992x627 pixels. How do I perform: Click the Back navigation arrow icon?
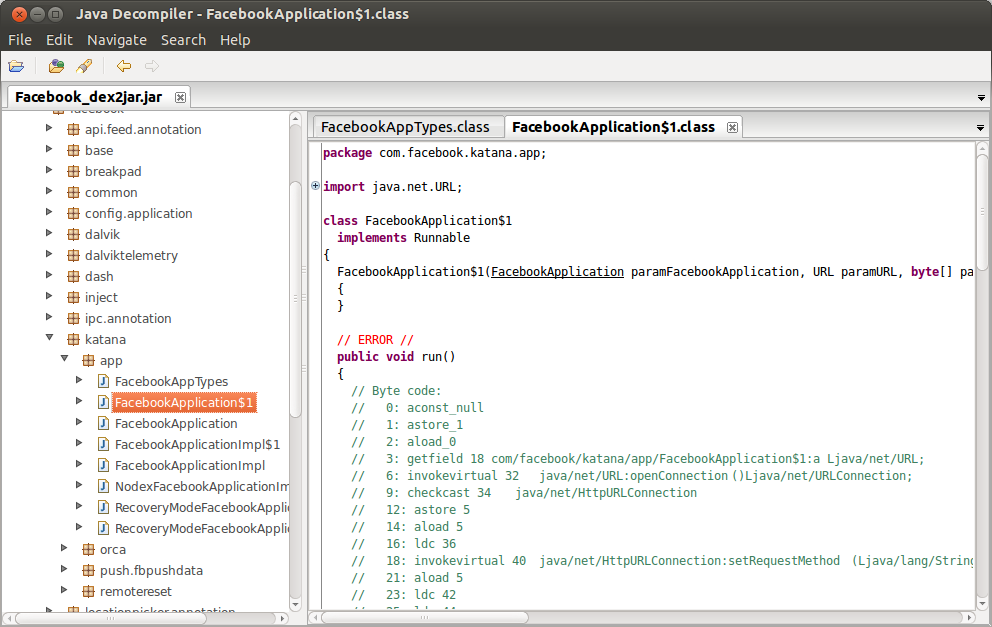[x=122, y=65]
